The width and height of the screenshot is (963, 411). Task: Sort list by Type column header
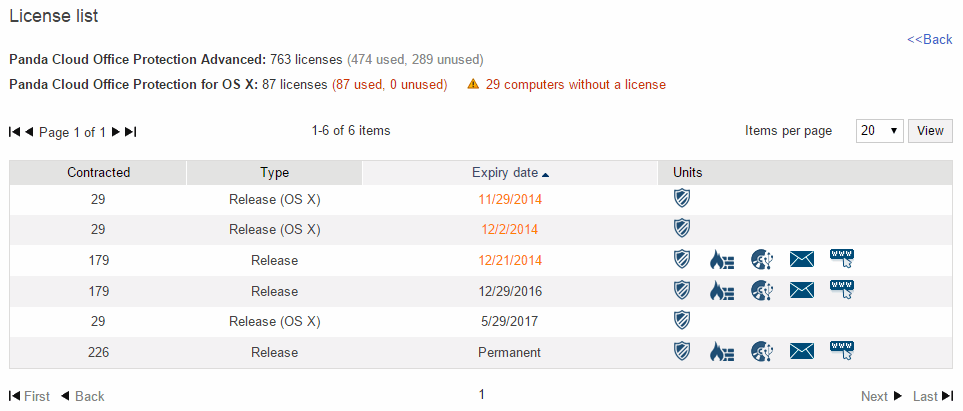tap(274, 173)
